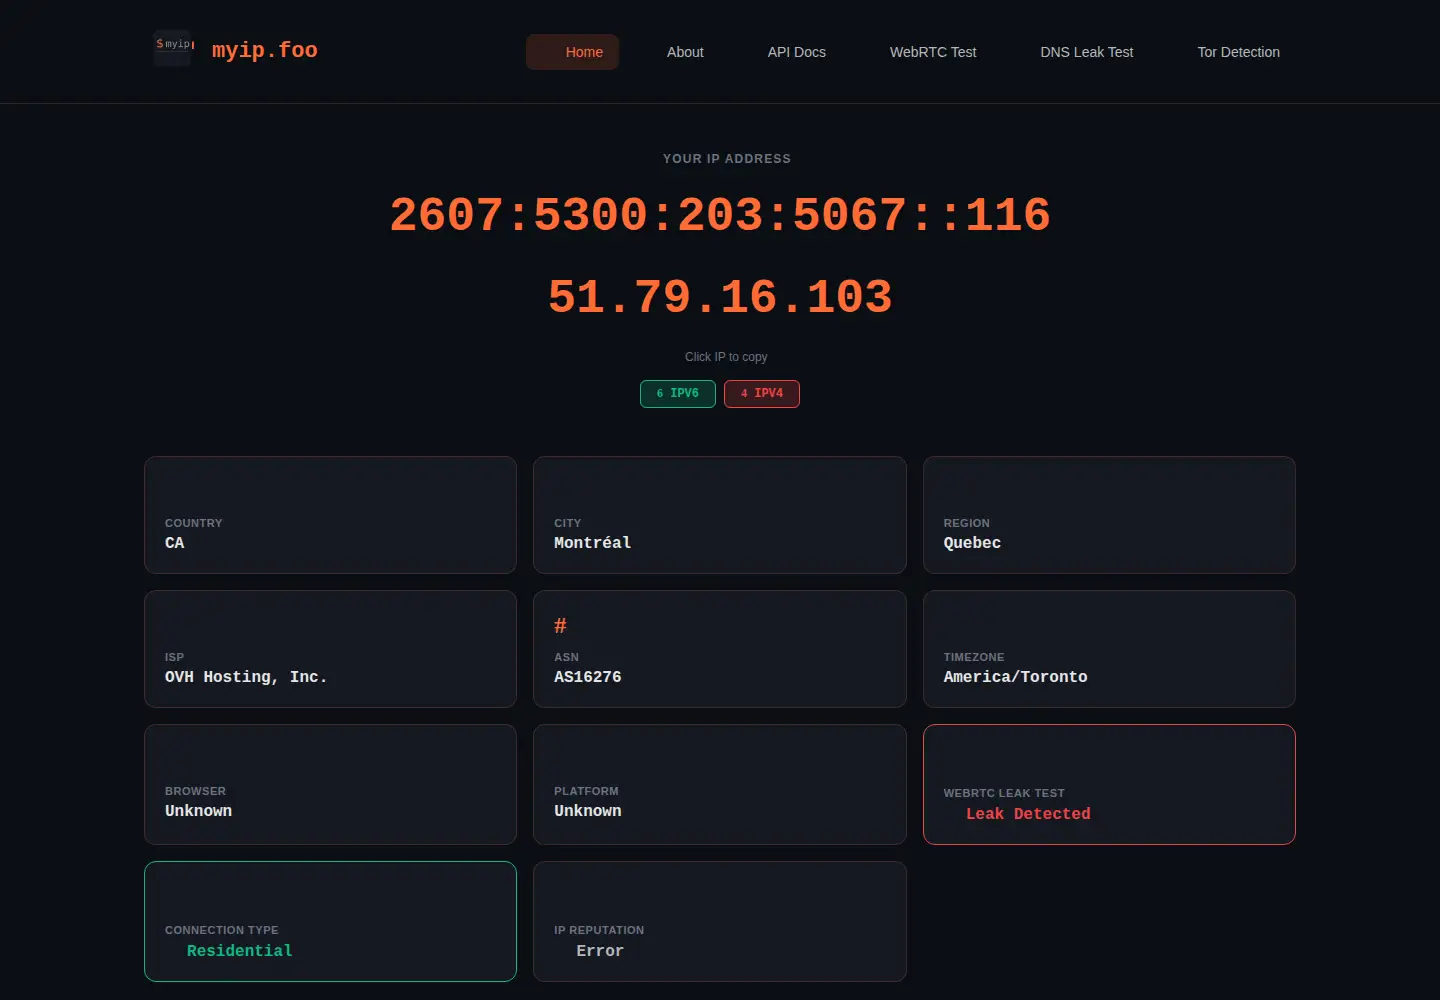This screenshot has height=1000, width=1440.
Task: Click the 'CONNECTION TYPE' card label
Action: (x=222, y=930)
